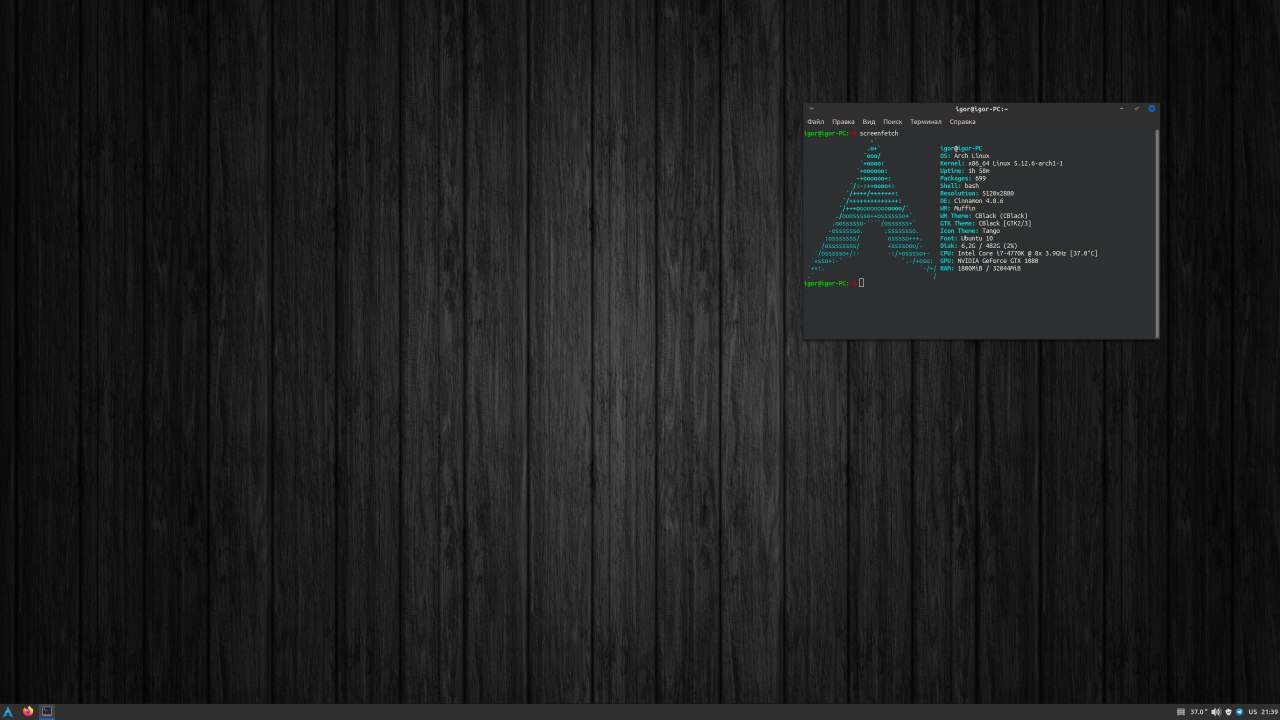
Task: Click the 'Font: Ubuntu 10' line
Action: (x=966, y=238)
